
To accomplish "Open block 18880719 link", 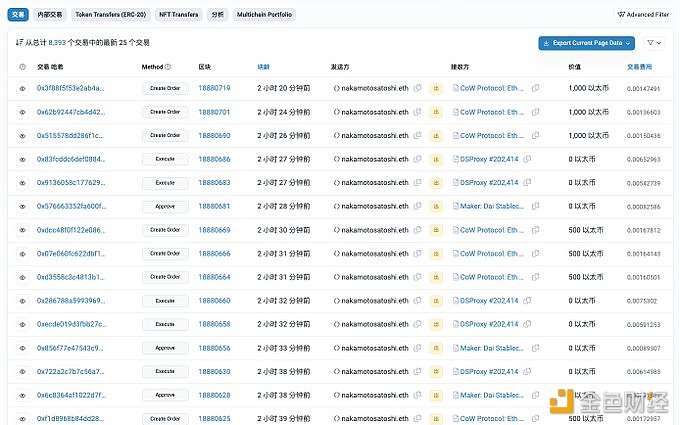I will click(214, 88).
